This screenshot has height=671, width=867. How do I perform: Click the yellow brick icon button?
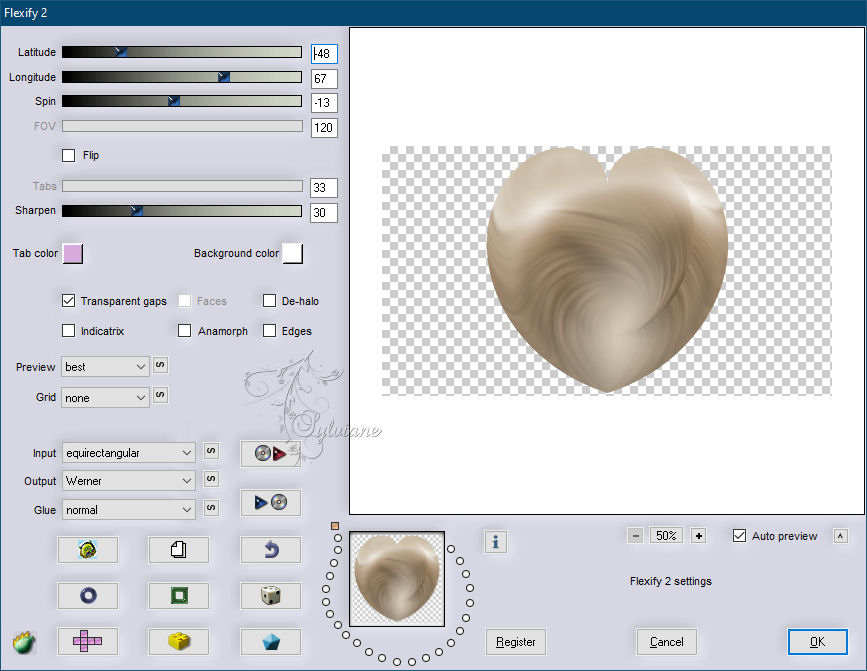[179, 641]
